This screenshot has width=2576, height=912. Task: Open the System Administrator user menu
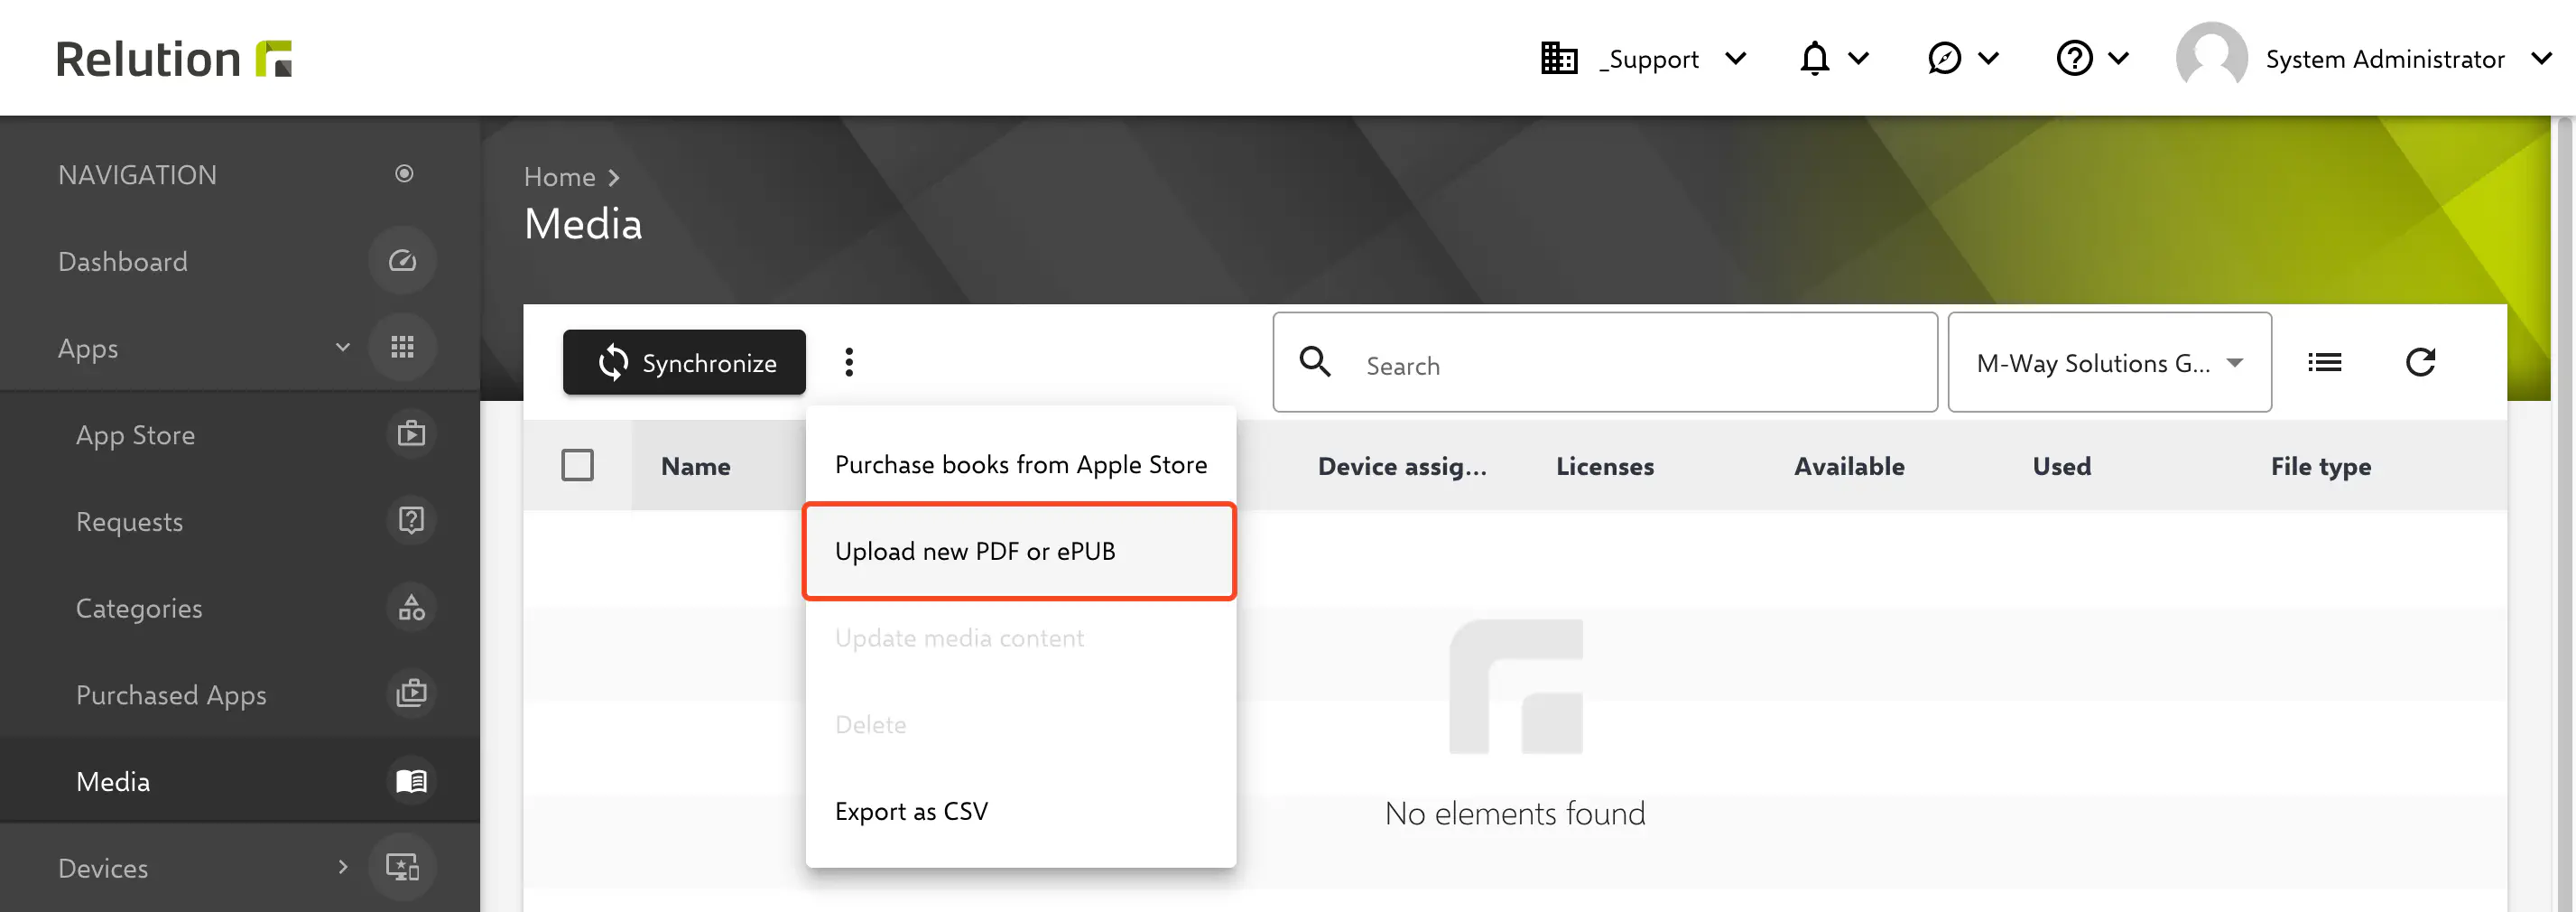coord(2384,59)
